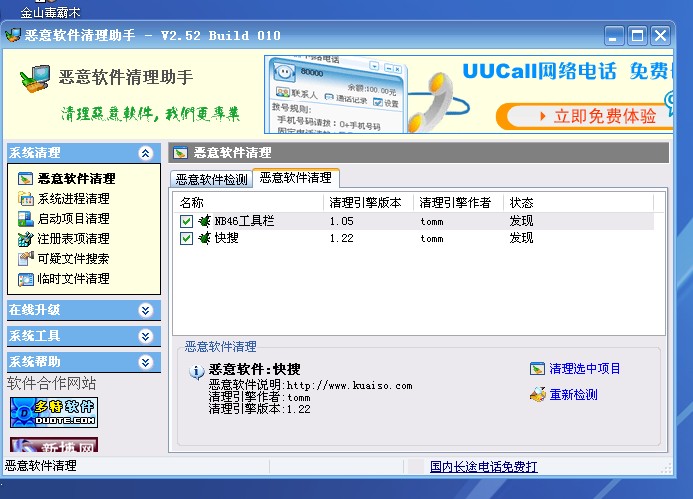Click version 1.22 in the 快搜 table row
Image resolution: width=693 pixels, height=499 pixels.
(342, 239)
